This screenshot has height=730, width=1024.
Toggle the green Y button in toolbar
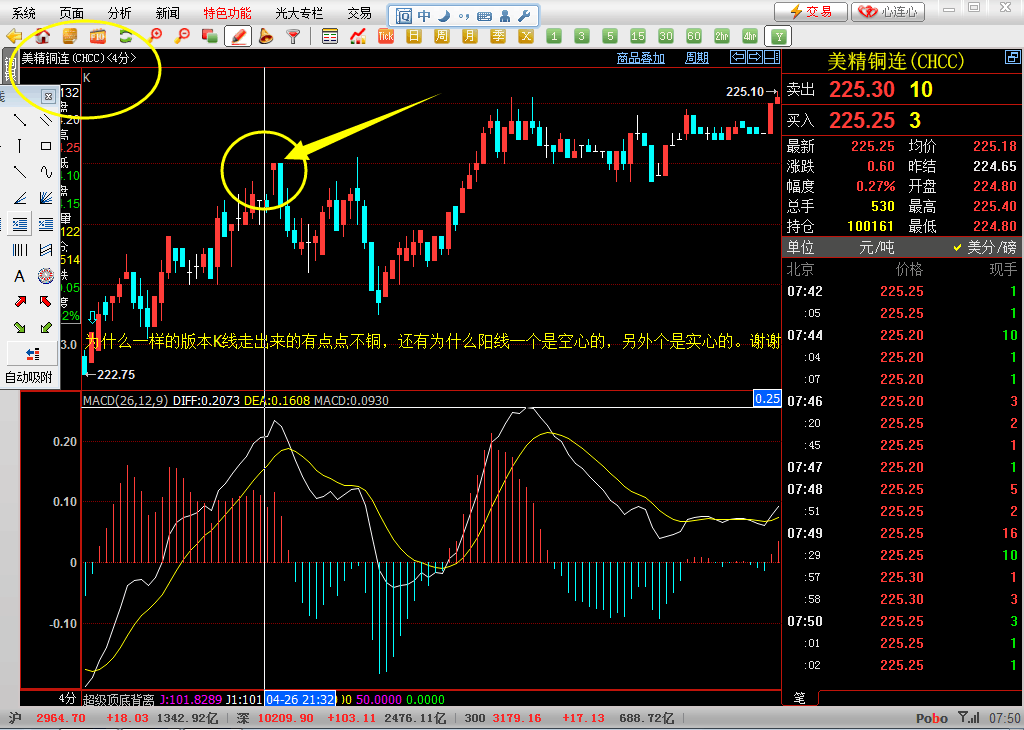781,36
